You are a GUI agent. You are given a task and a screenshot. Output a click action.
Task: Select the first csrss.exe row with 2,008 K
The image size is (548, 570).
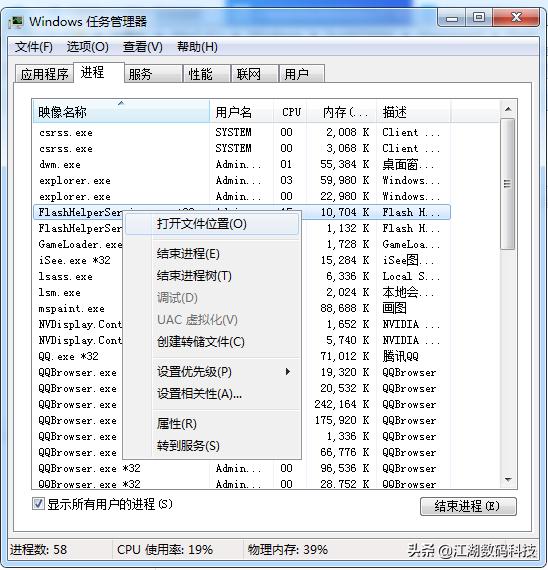[x=241, y=133]
